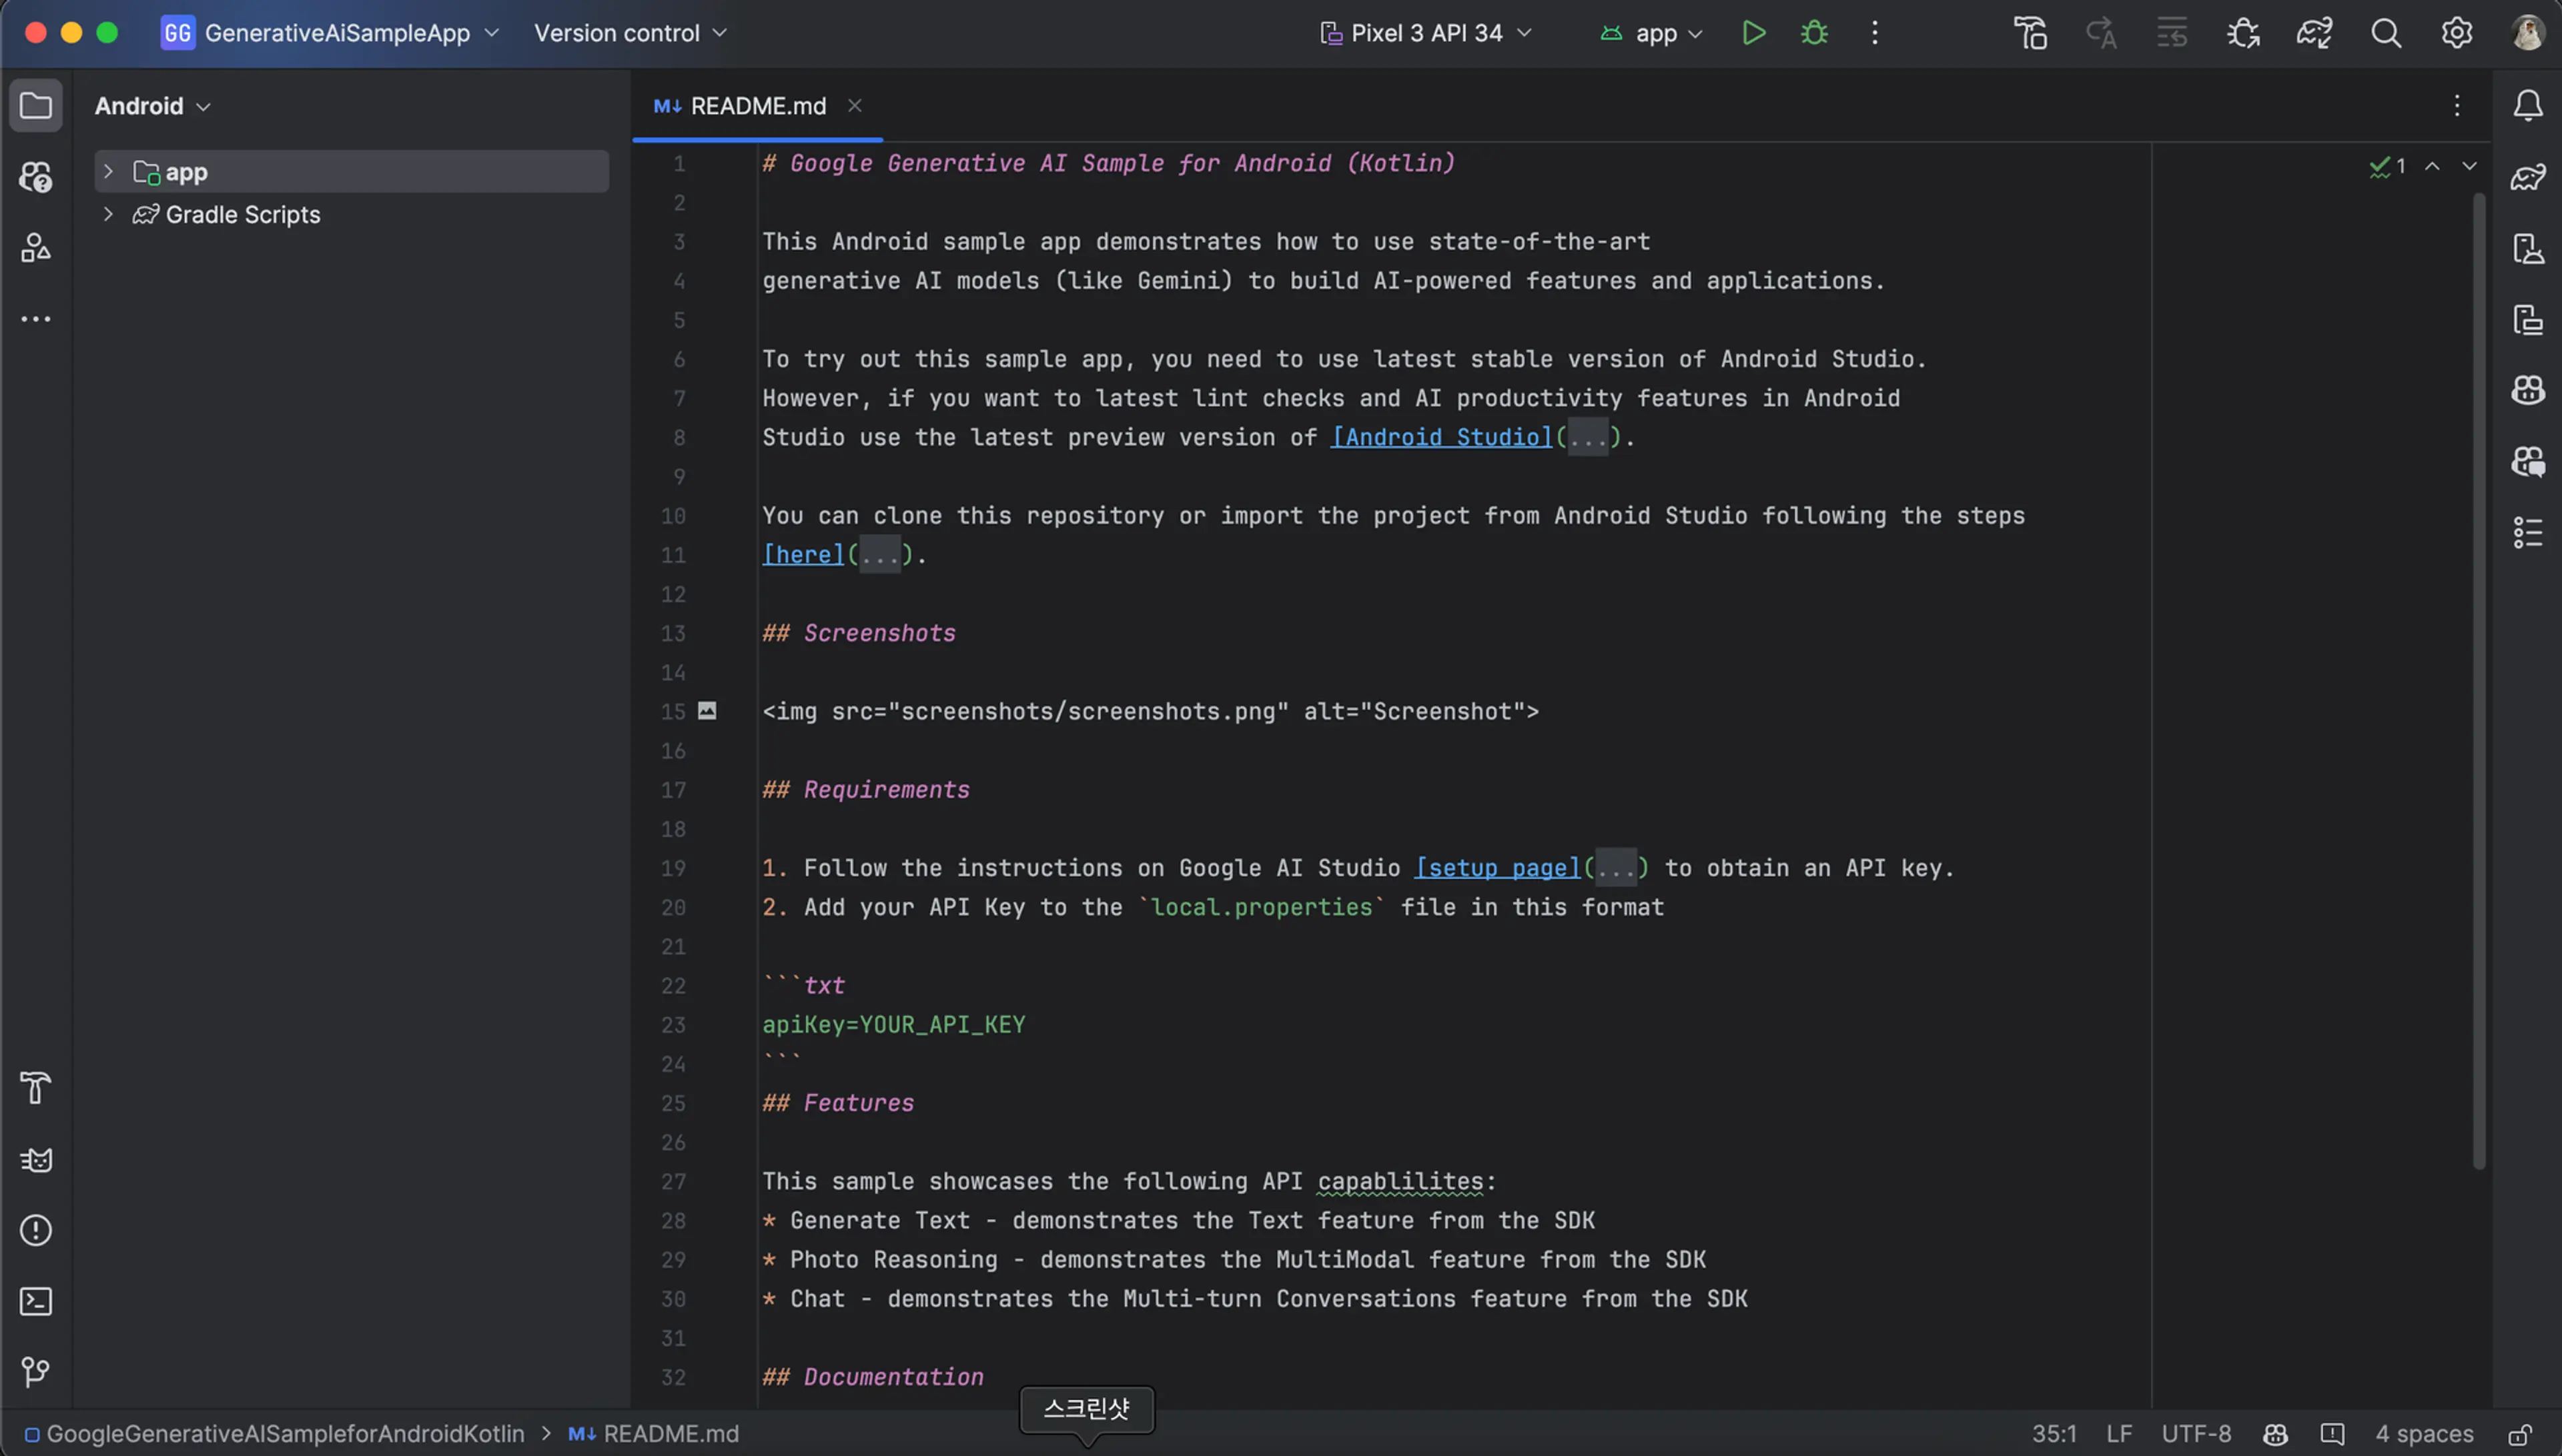Image resolution: width=2562 pixels, height=1456 pixels.
Task: Open Search Everywhere magnifier
Action: 2386,33
